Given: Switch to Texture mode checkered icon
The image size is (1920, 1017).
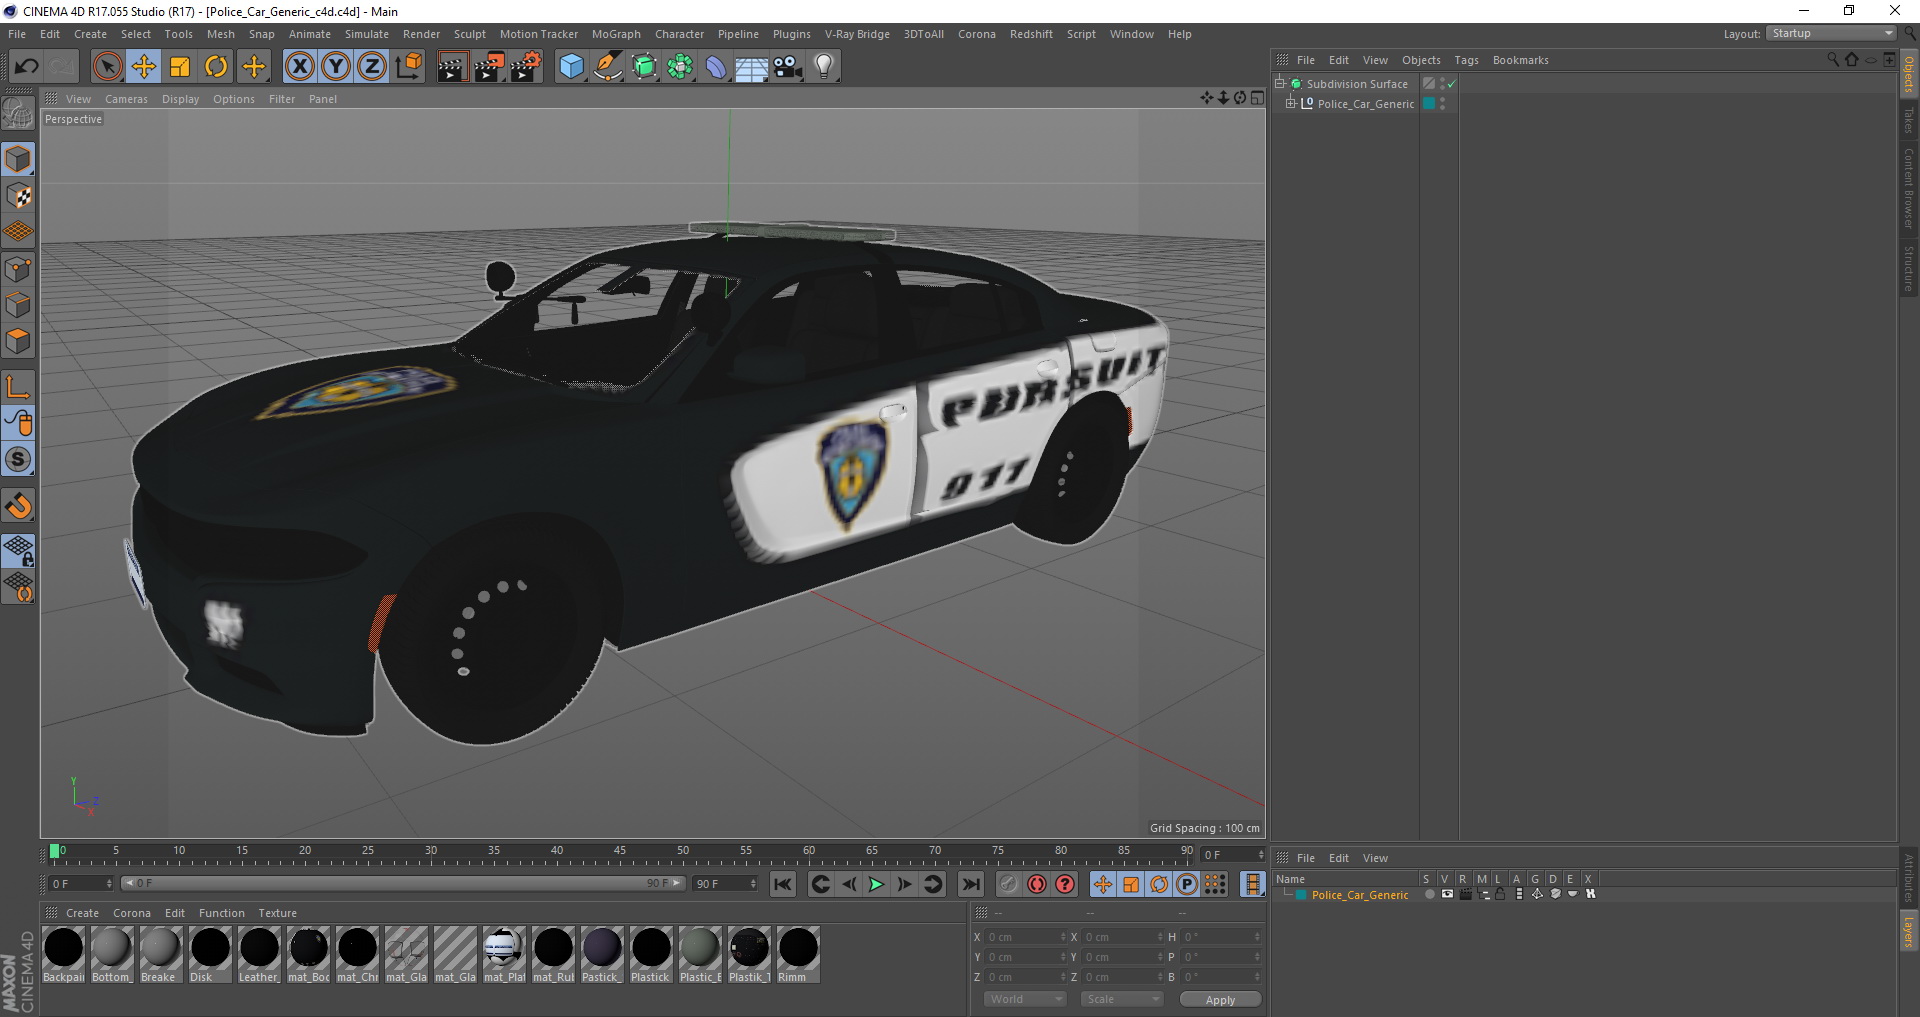Looking at the screenshot, I should [x=18, y=196].
